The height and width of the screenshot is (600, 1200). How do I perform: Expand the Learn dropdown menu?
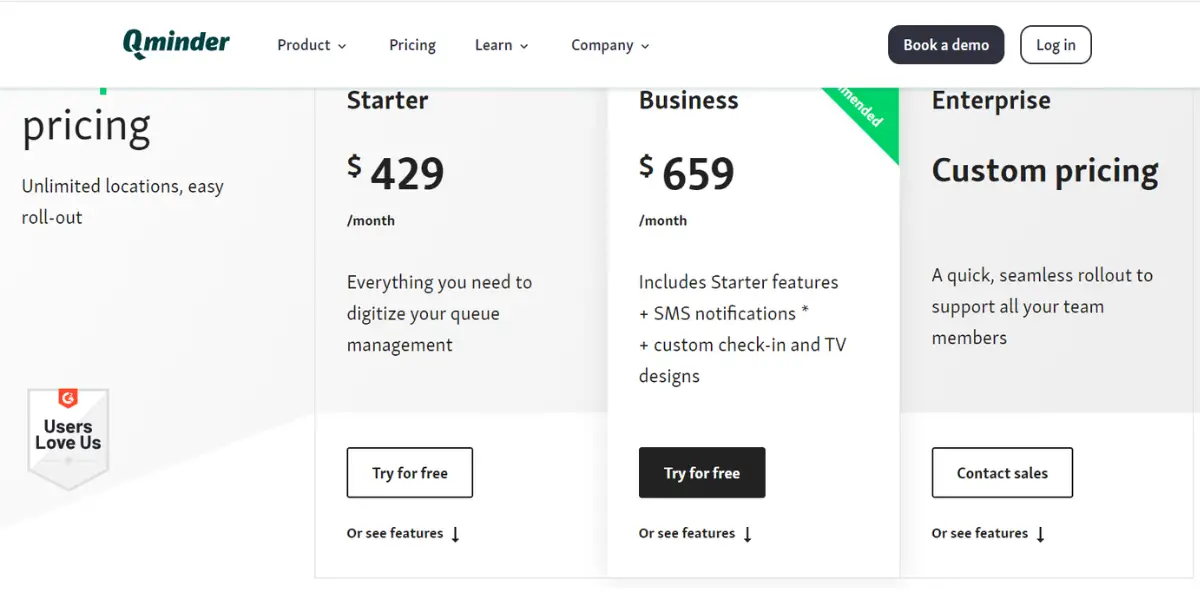point(502,45)
